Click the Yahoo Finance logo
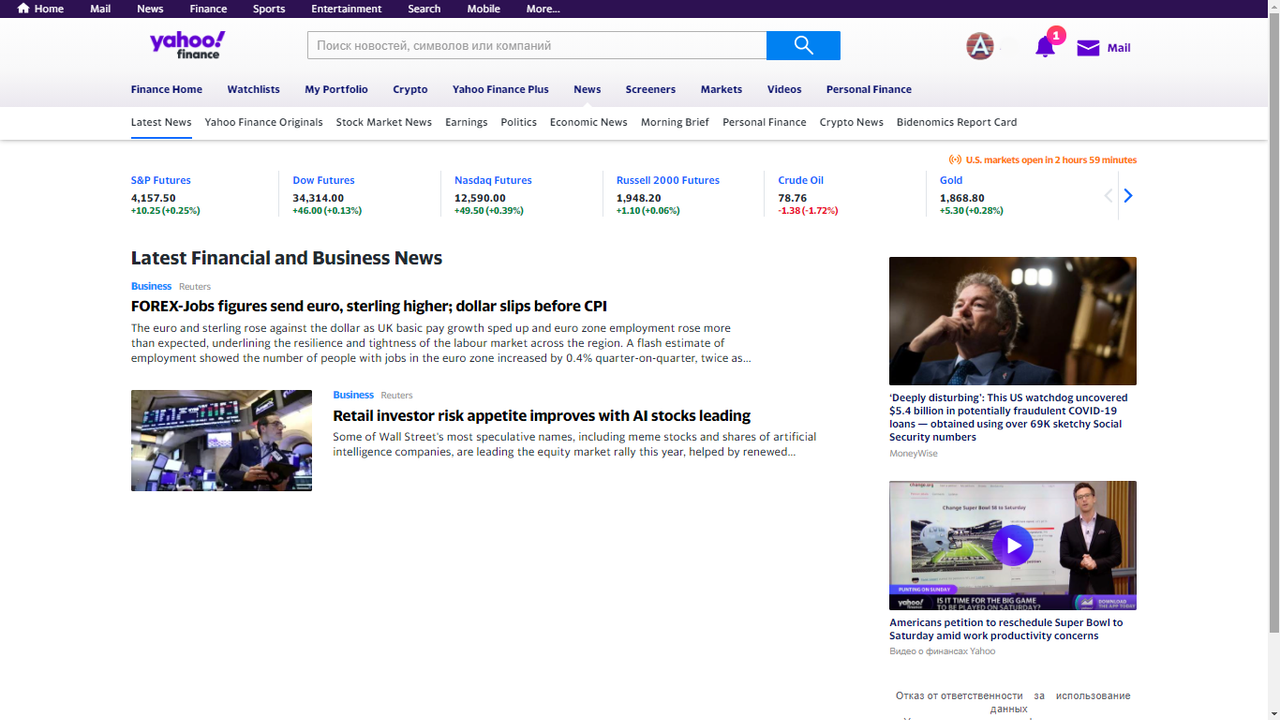Viewport: 1280px width, 720px height. point(187,45)
